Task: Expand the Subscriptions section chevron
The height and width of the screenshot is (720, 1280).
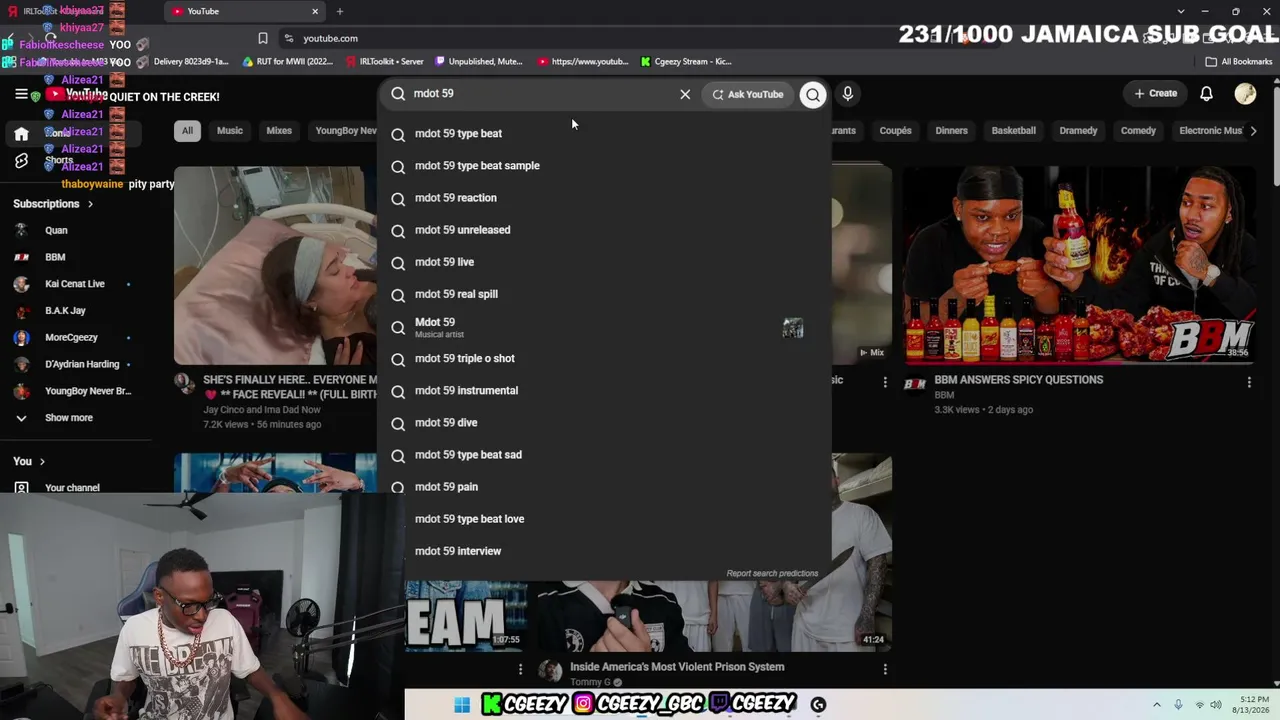Action: [x=90, y=204]
